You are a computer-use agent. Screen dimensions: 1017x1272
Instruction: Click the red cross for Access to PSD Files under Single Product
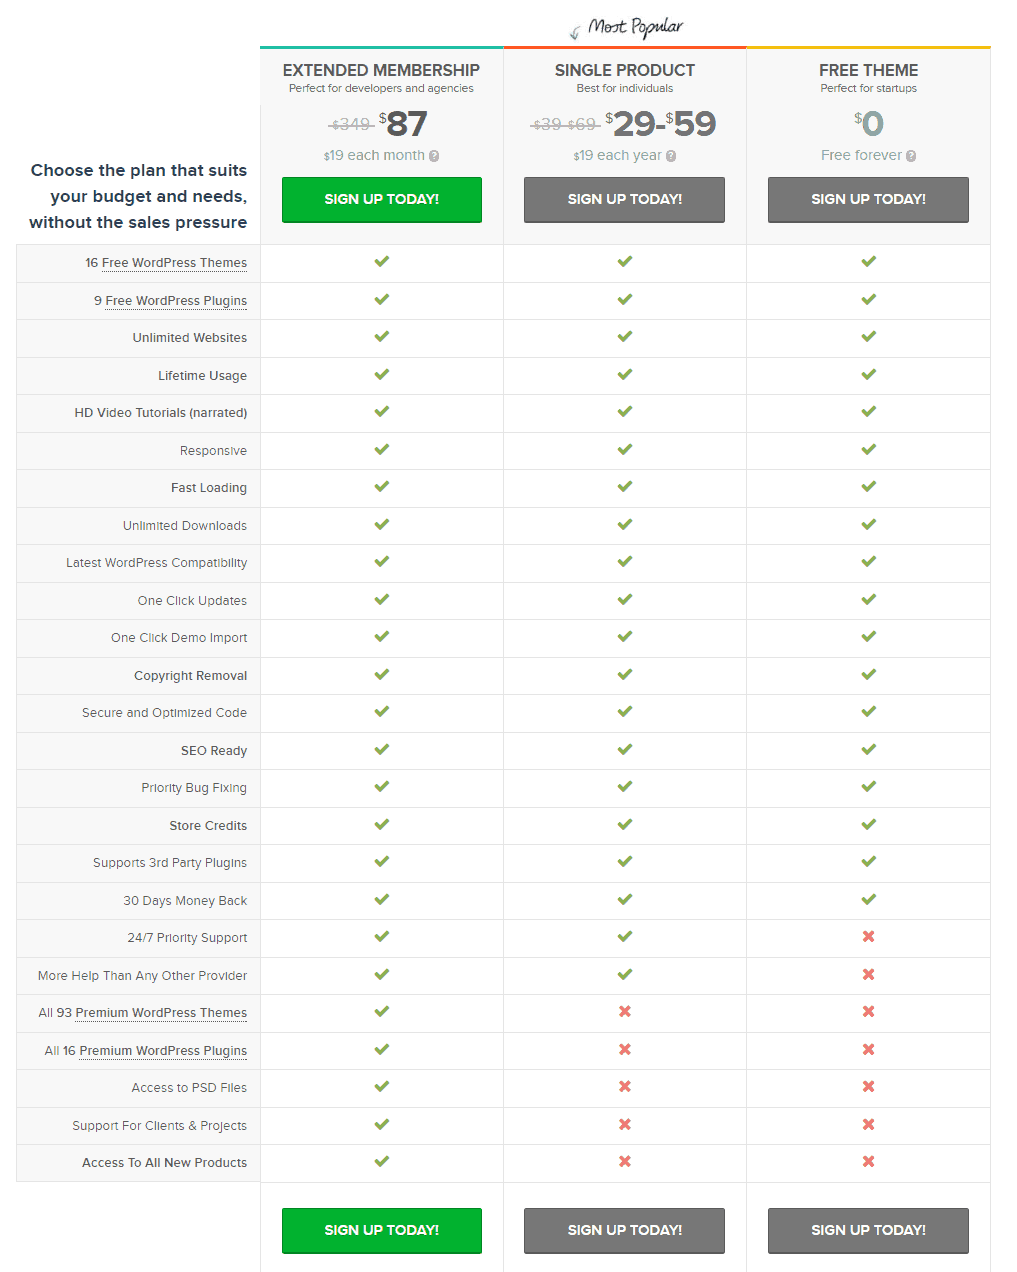tap(625, 1087)
